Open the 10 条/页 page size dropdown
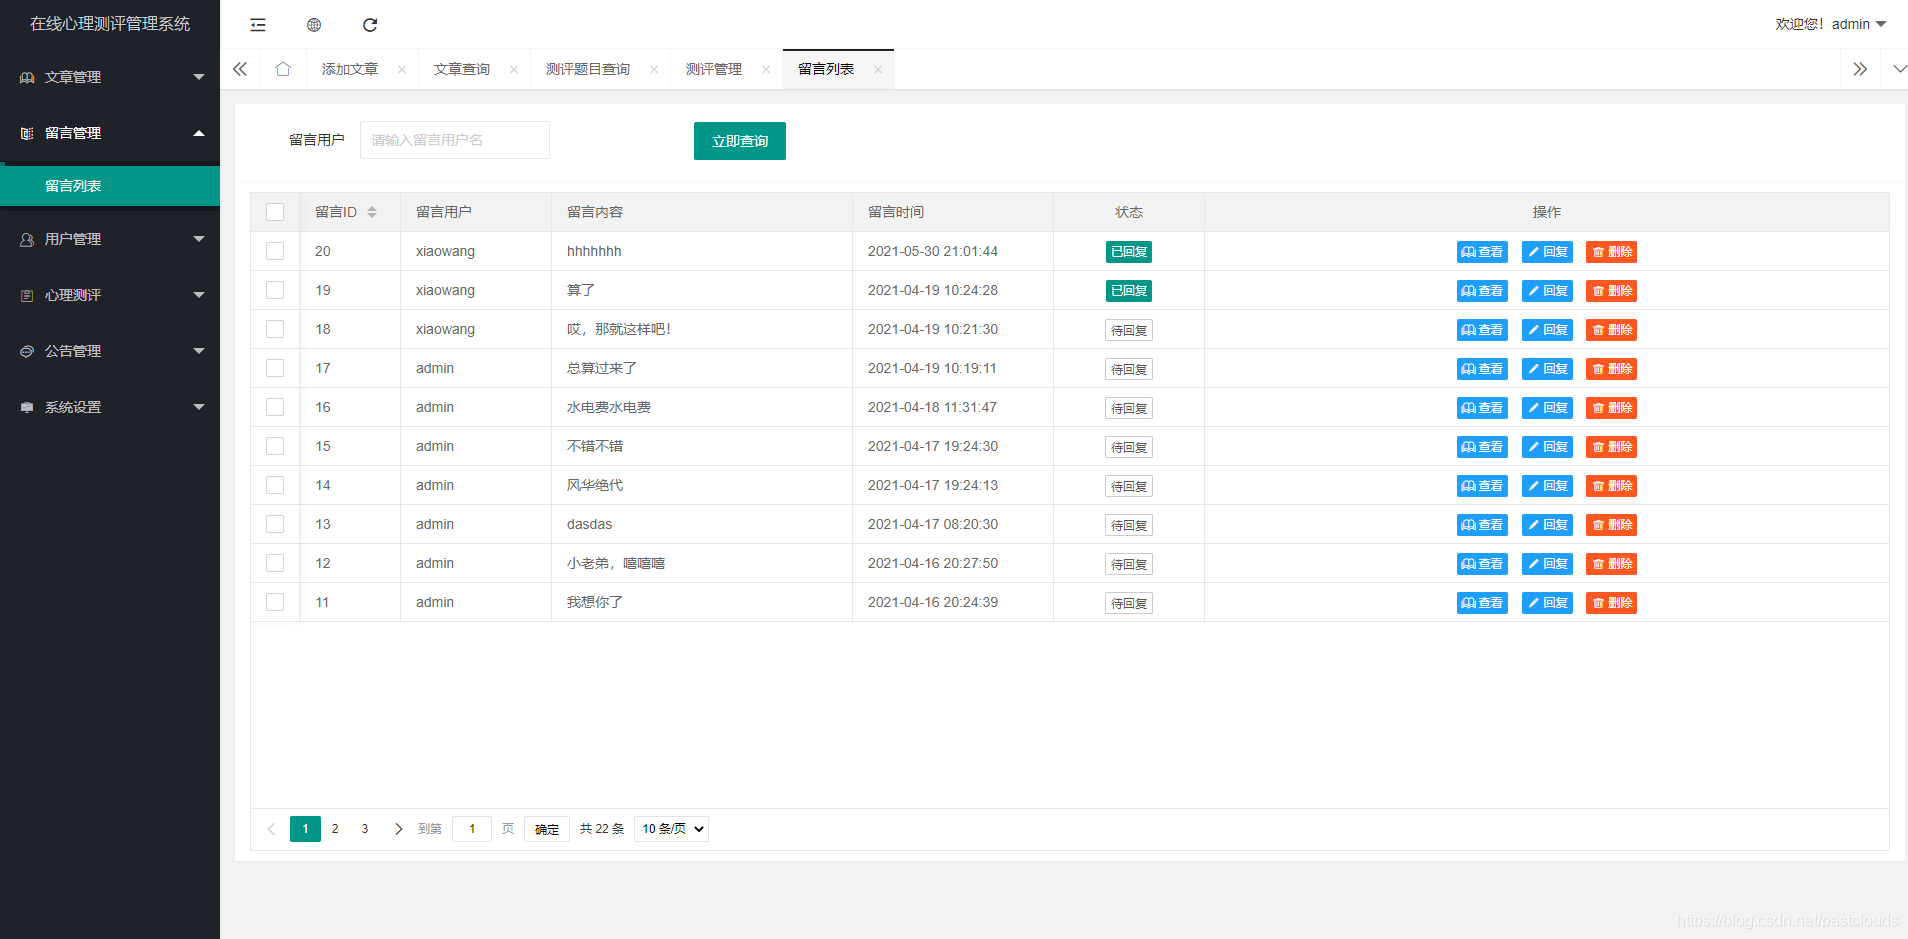 pos(671,829)
